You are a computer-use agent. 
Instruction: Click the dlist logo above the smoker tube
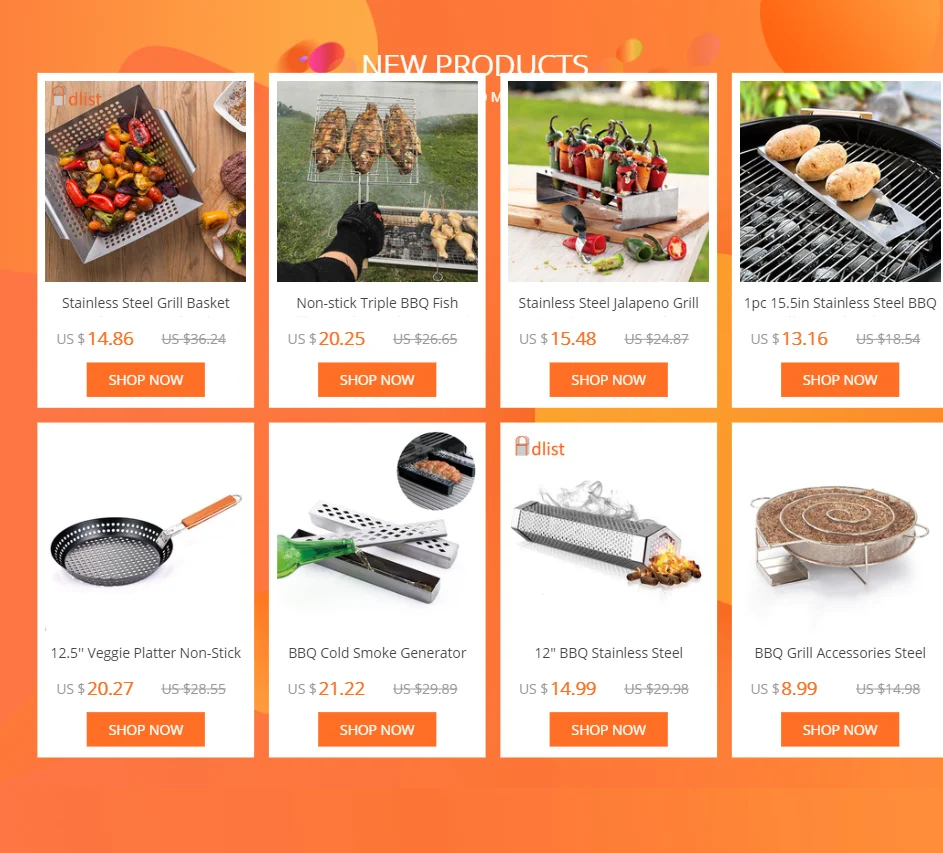539,447
